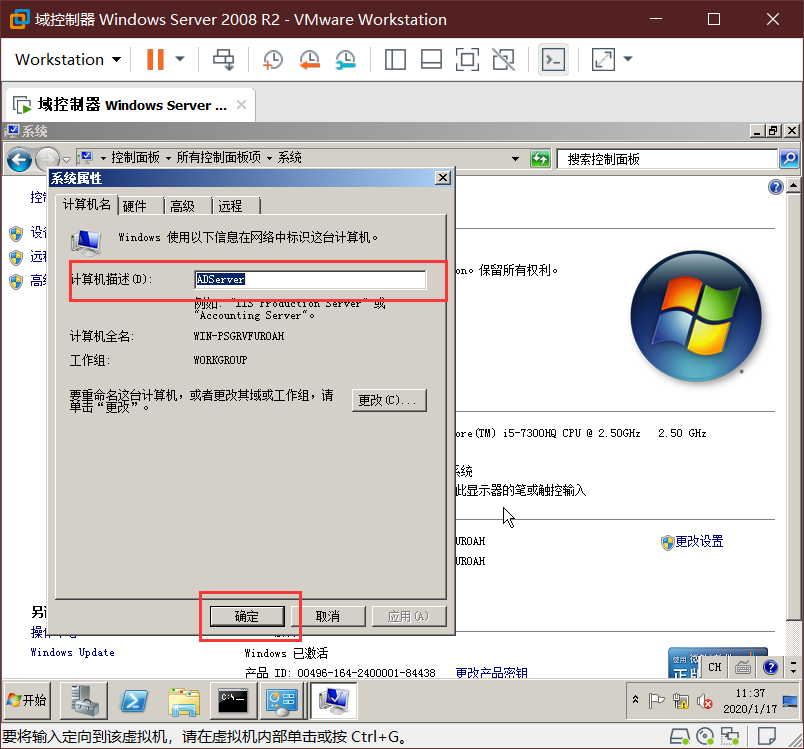Viewport: 804px width, 749px height.
Task: Click the forward navigation button
Action: [48, 159]
